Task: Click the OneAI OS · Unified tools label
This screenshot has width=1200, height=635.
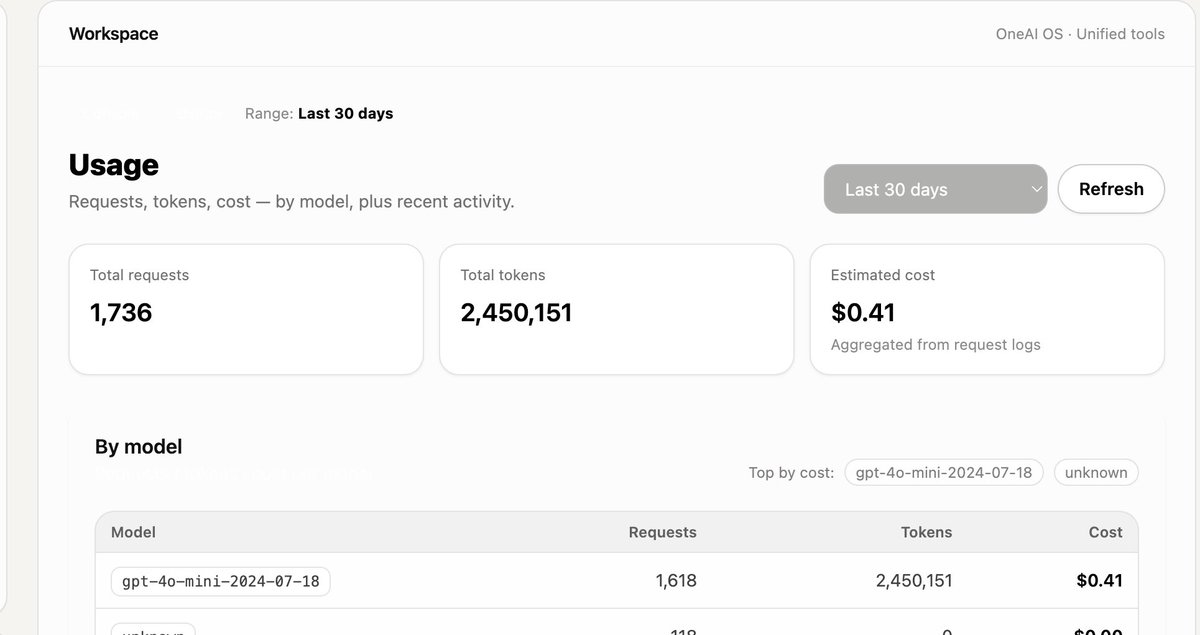Action: pyautogui.click(x=1080, y=34)
